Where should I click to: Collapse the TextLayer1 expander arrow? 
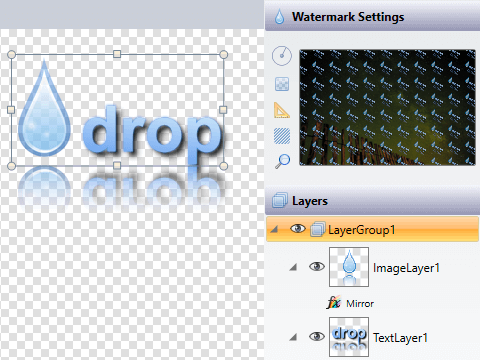(293, 337)
